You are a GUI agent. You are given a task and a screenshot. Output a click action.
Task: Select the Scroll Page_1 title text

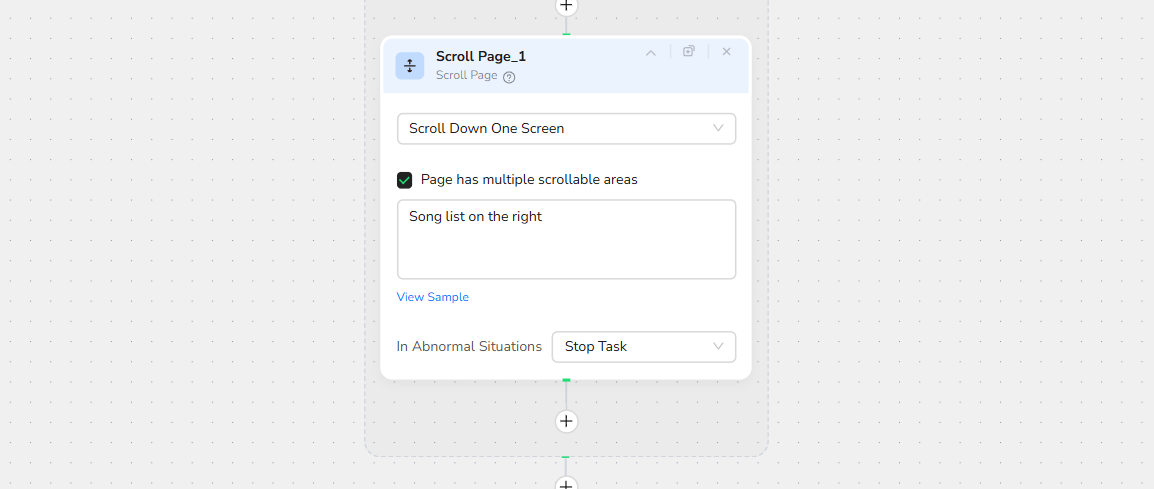[x=480, y=56]
